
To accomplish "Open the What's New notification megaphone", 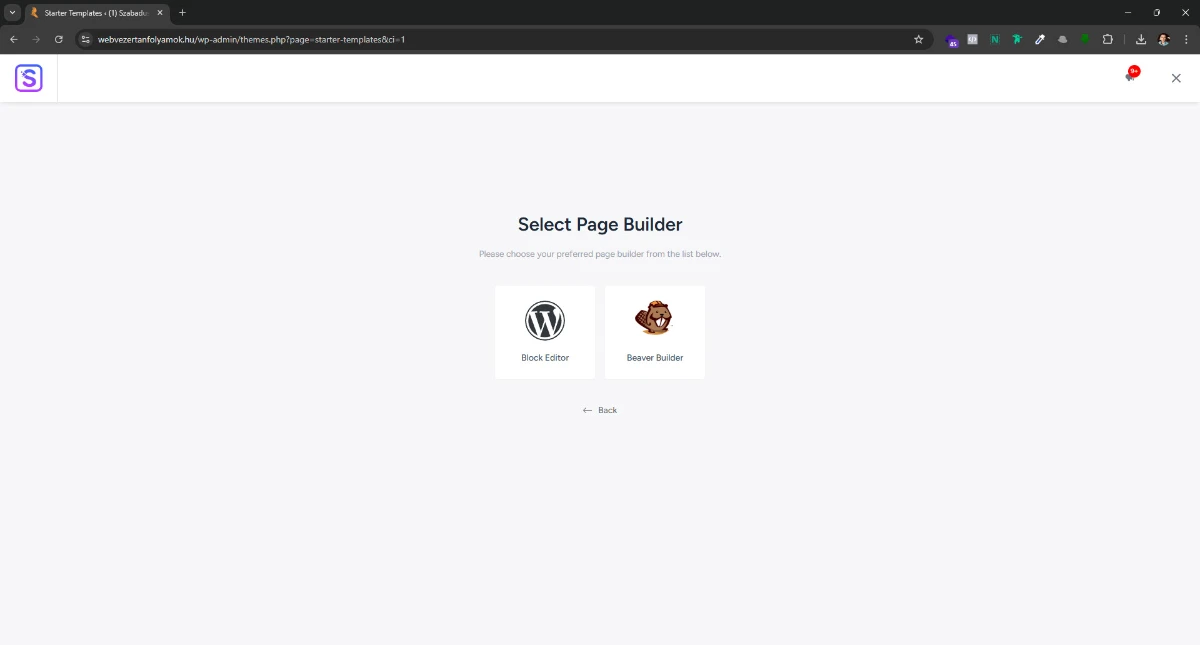I will (x=1131, y=76).
